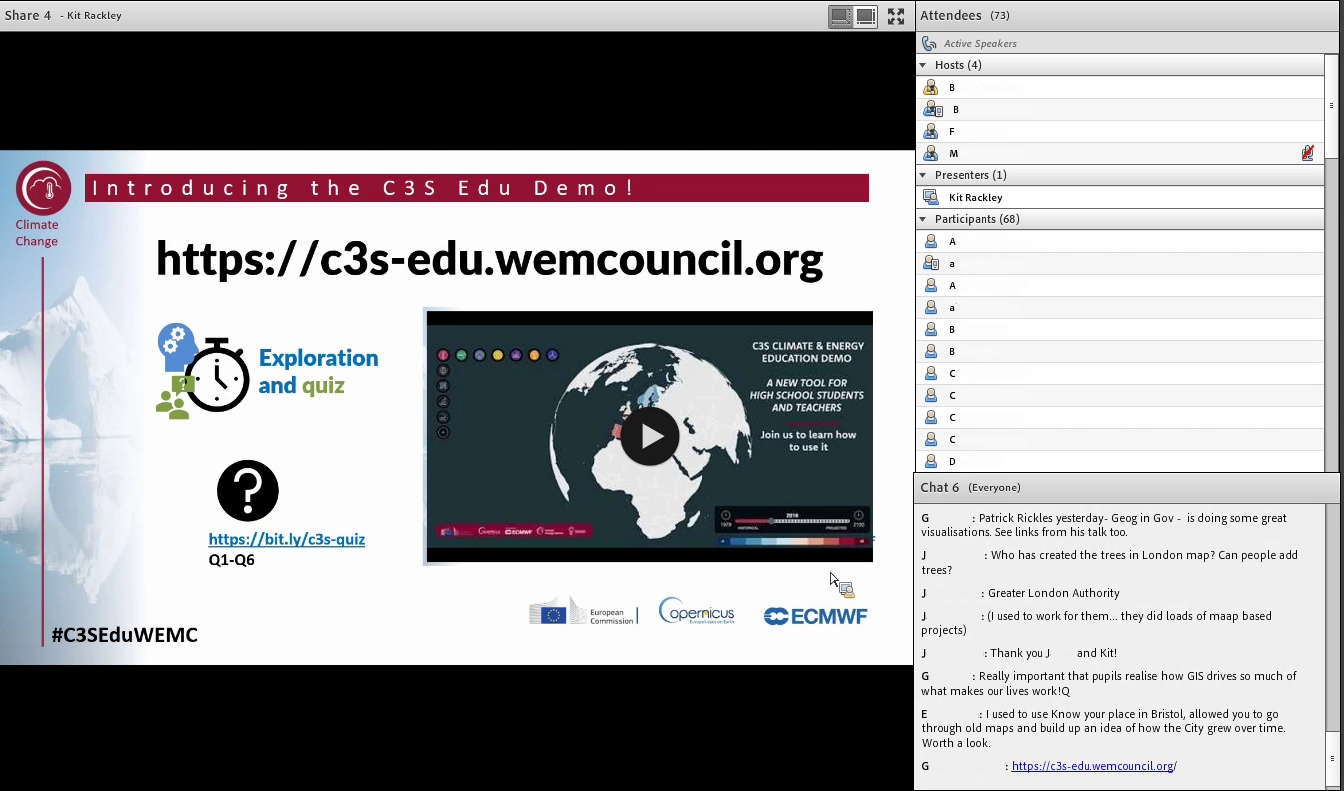Viewport: 1344px width, 791px height.
Task: Play the C3S Climate & Energy demo video
Action: pos(650,436)
